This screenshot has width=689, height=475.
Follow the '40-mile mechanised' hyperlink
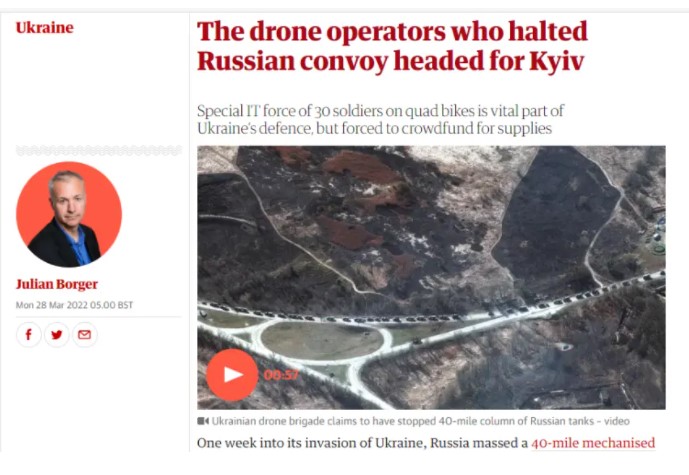point(593,443)
